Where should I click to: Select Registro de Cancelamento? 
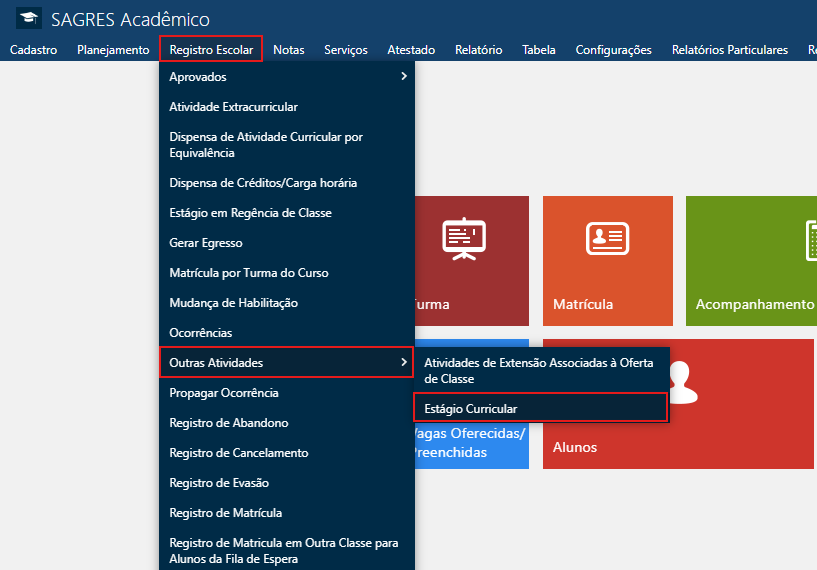point(287,453)
